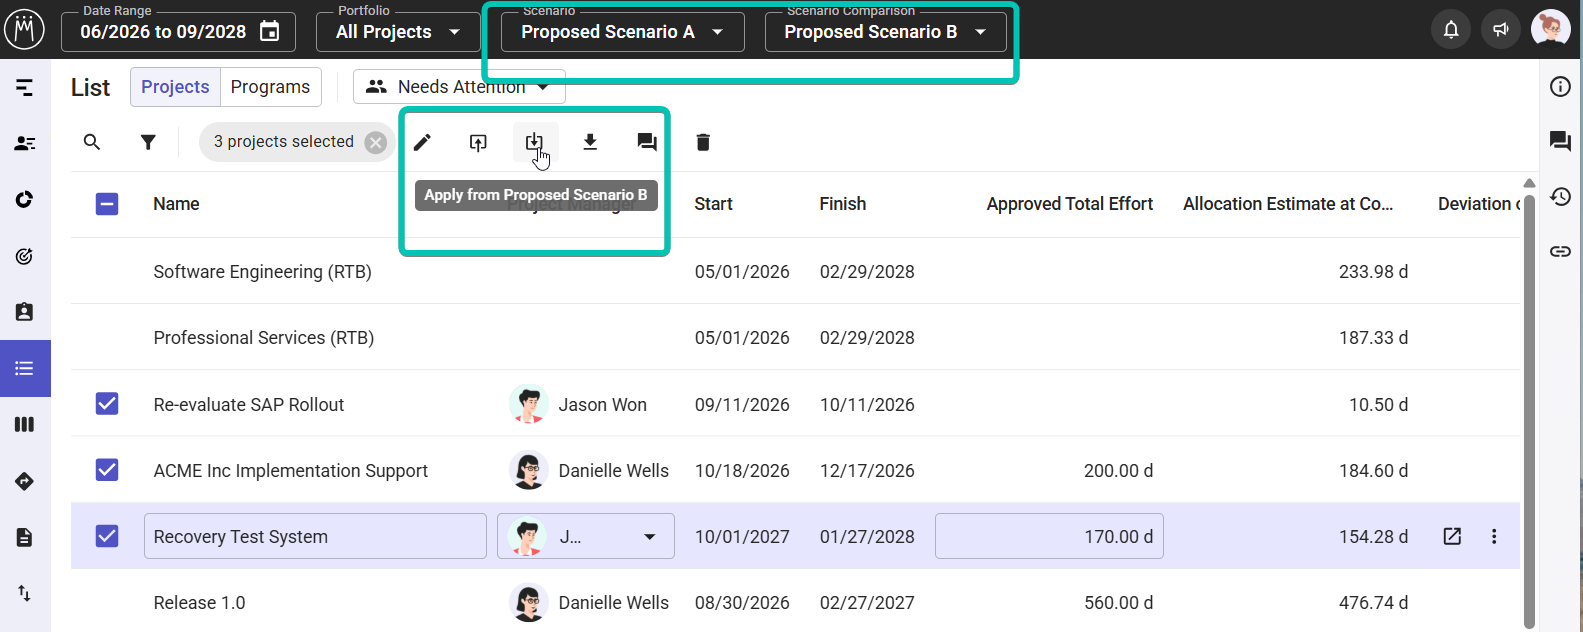Select the Projects tab

175,87
